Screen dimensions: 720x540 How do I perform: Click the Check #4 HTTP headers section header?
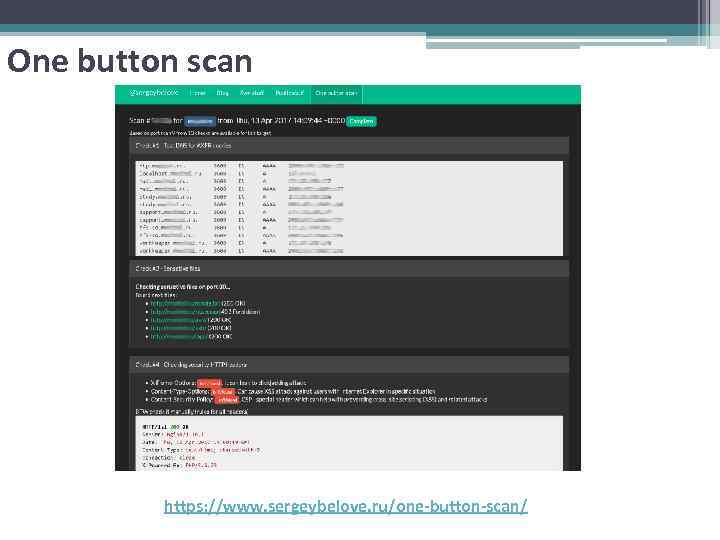point(349,365)
